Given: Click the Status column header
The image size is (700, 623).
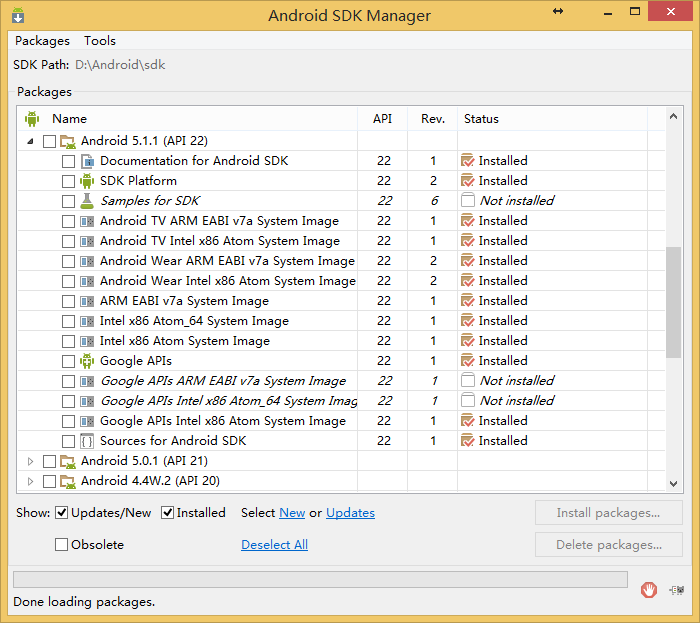Looking at the screenshot, I should tap(553, 119).
